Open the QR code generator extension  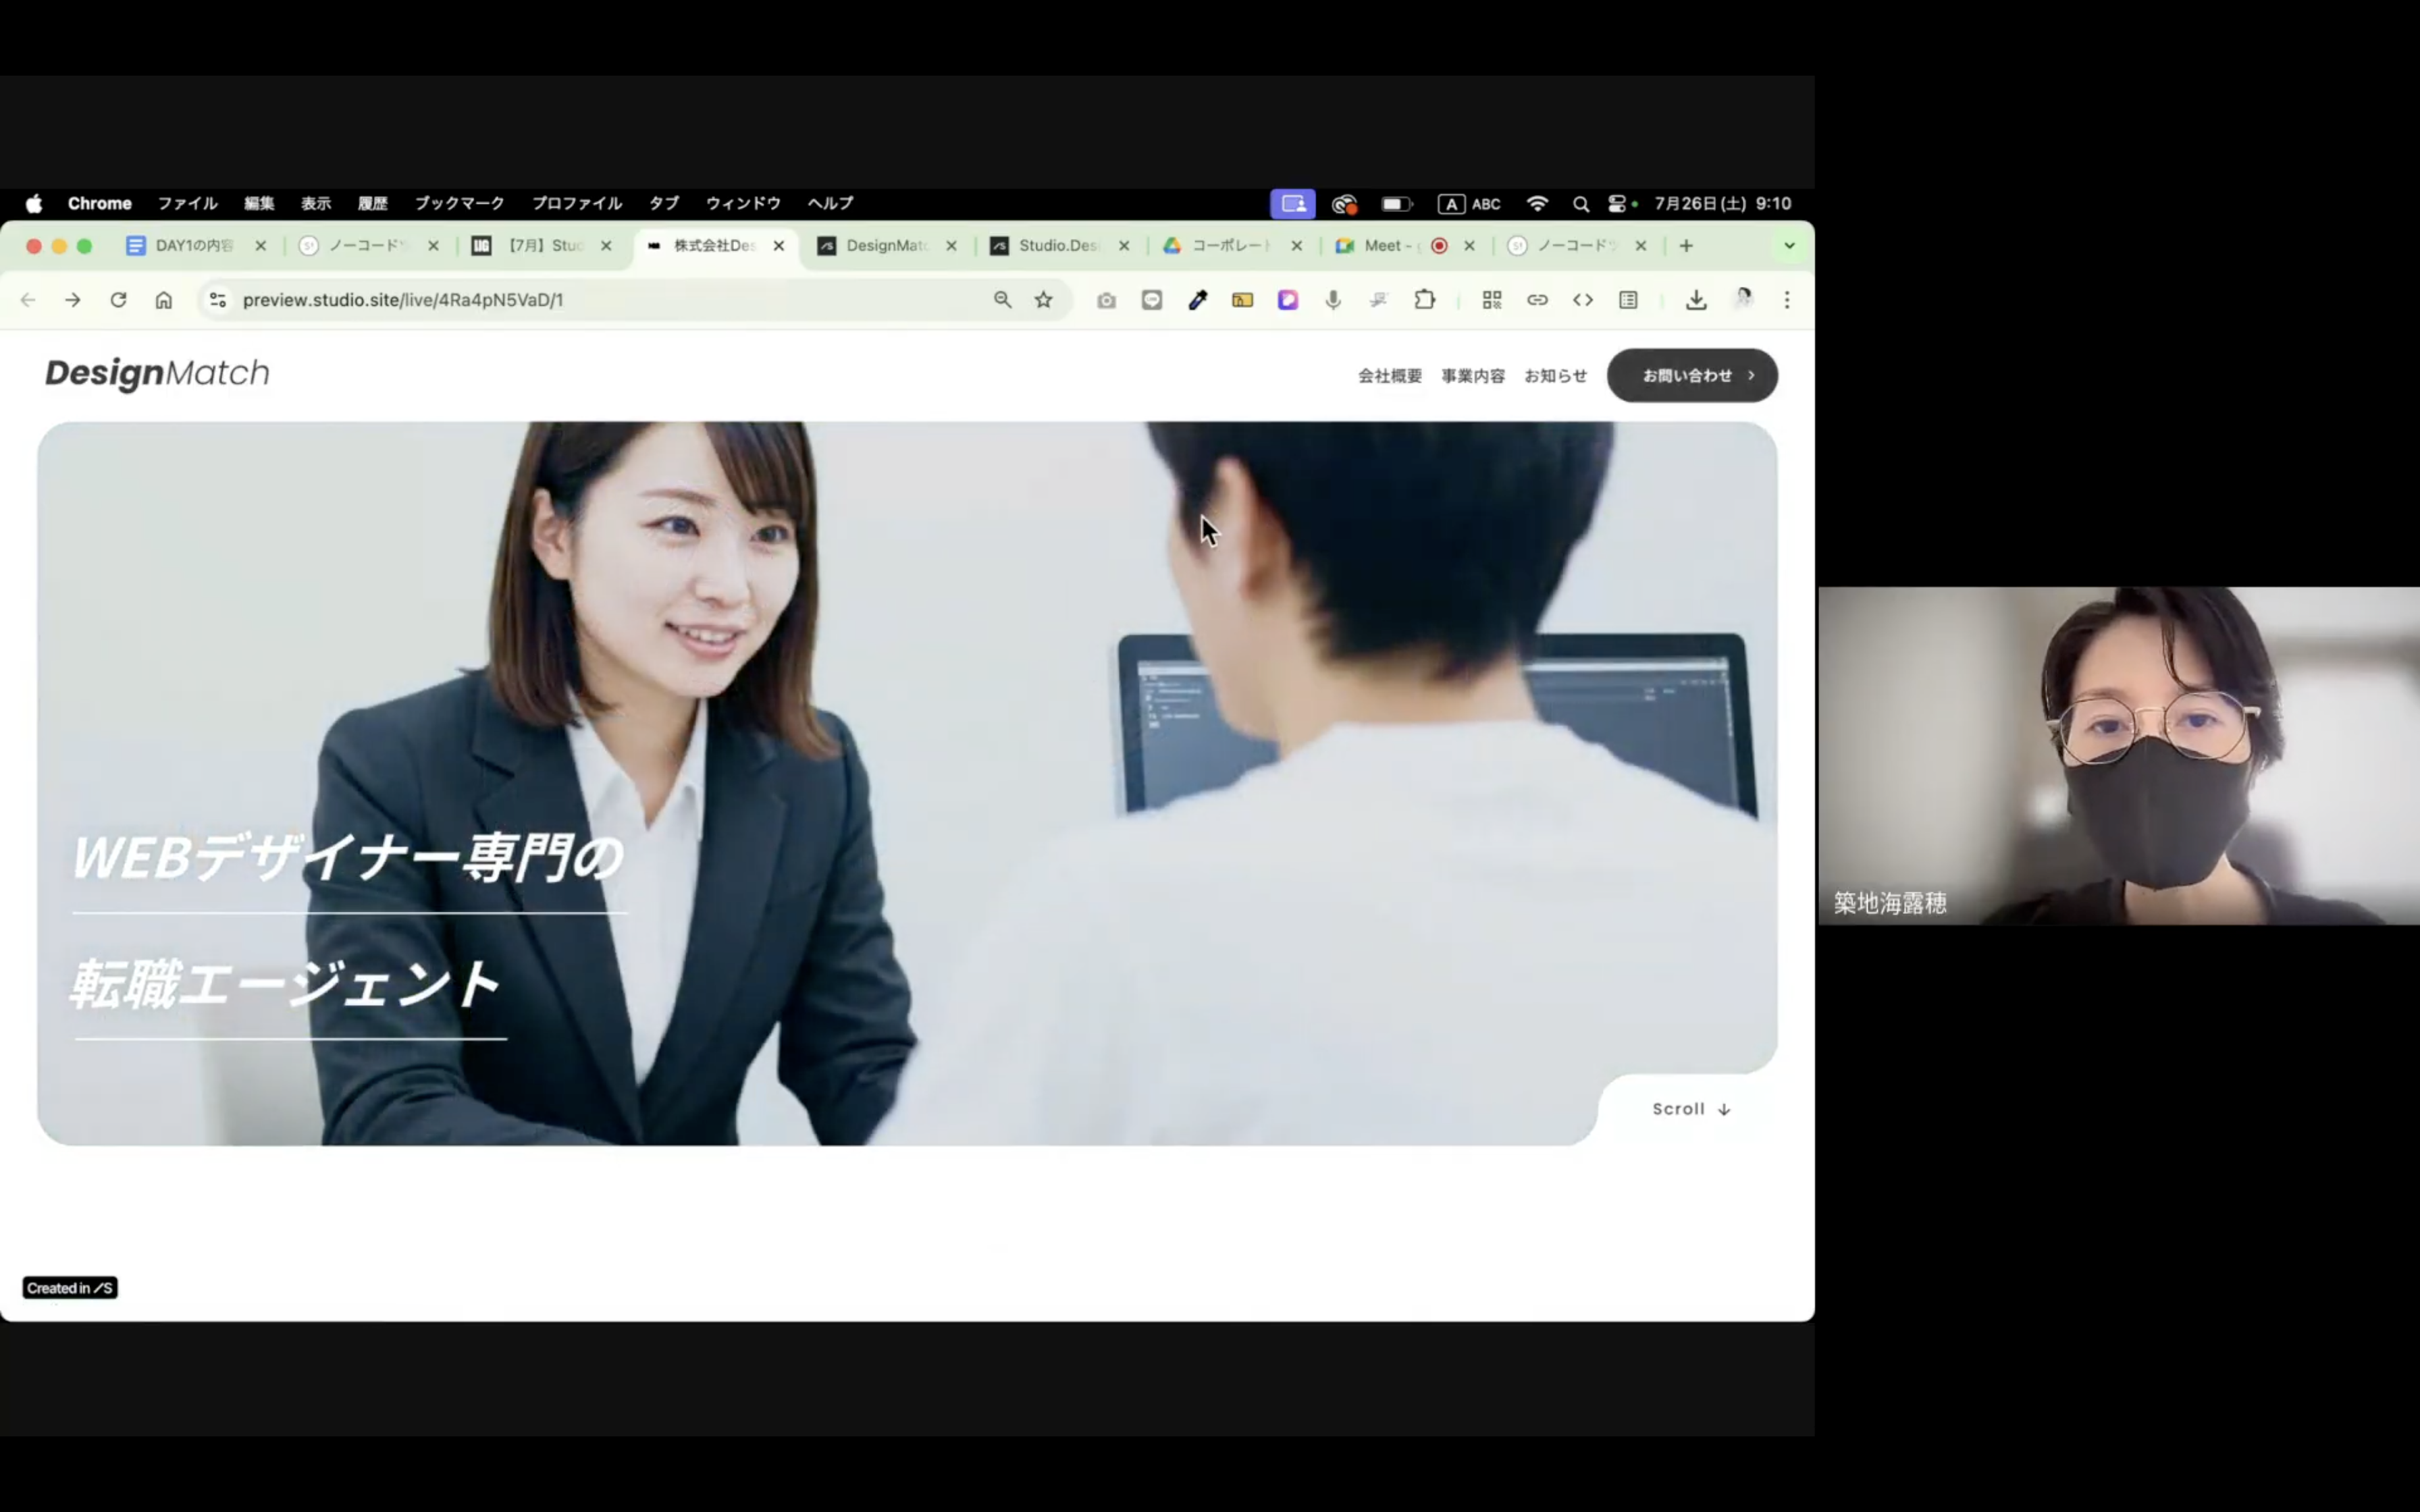pos(1491,300)
